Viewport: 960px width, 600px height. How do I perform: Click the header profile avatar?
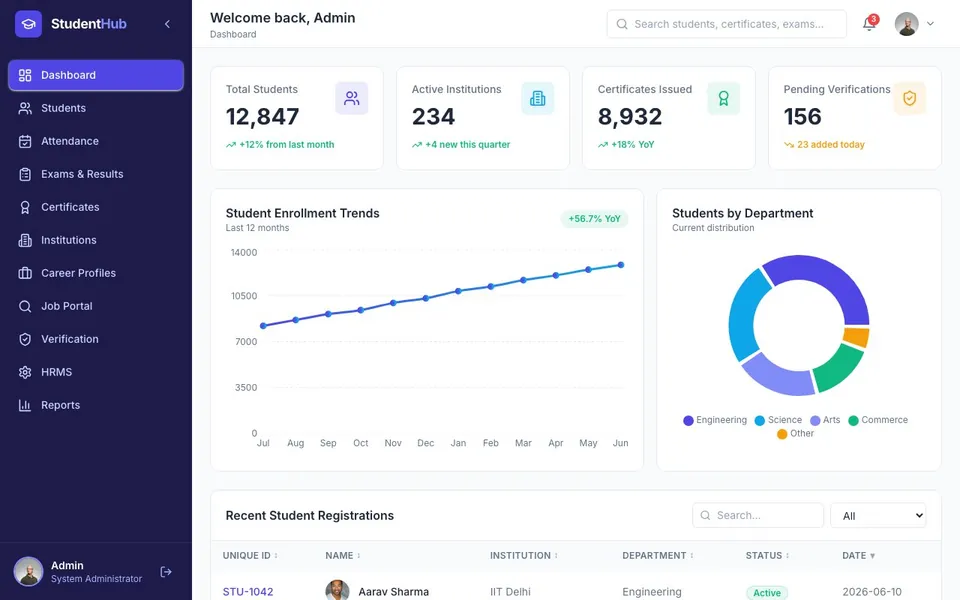click(907, 24)
